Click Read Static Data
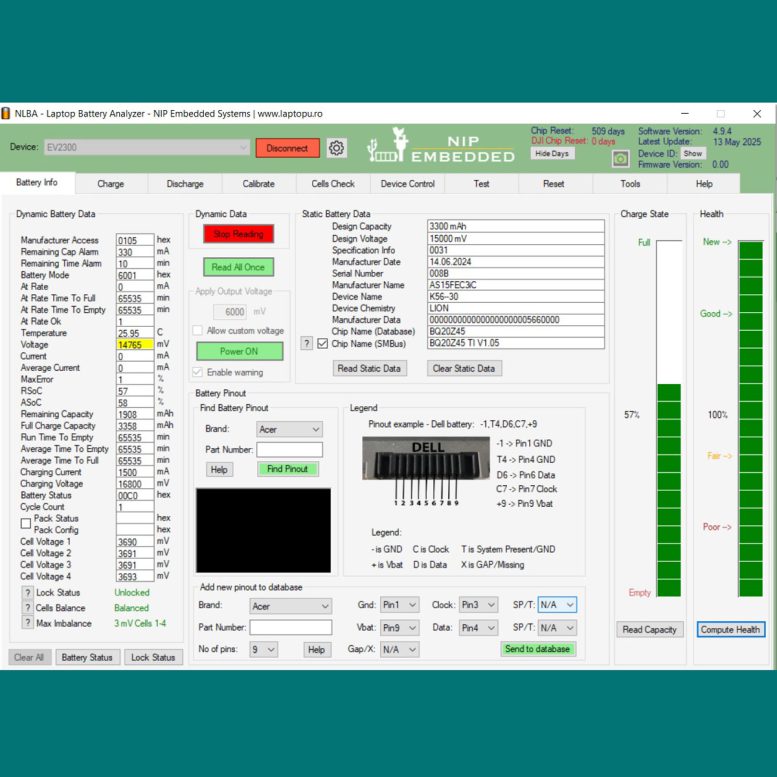Screen dimensions: 777x777 pos(369,368)
